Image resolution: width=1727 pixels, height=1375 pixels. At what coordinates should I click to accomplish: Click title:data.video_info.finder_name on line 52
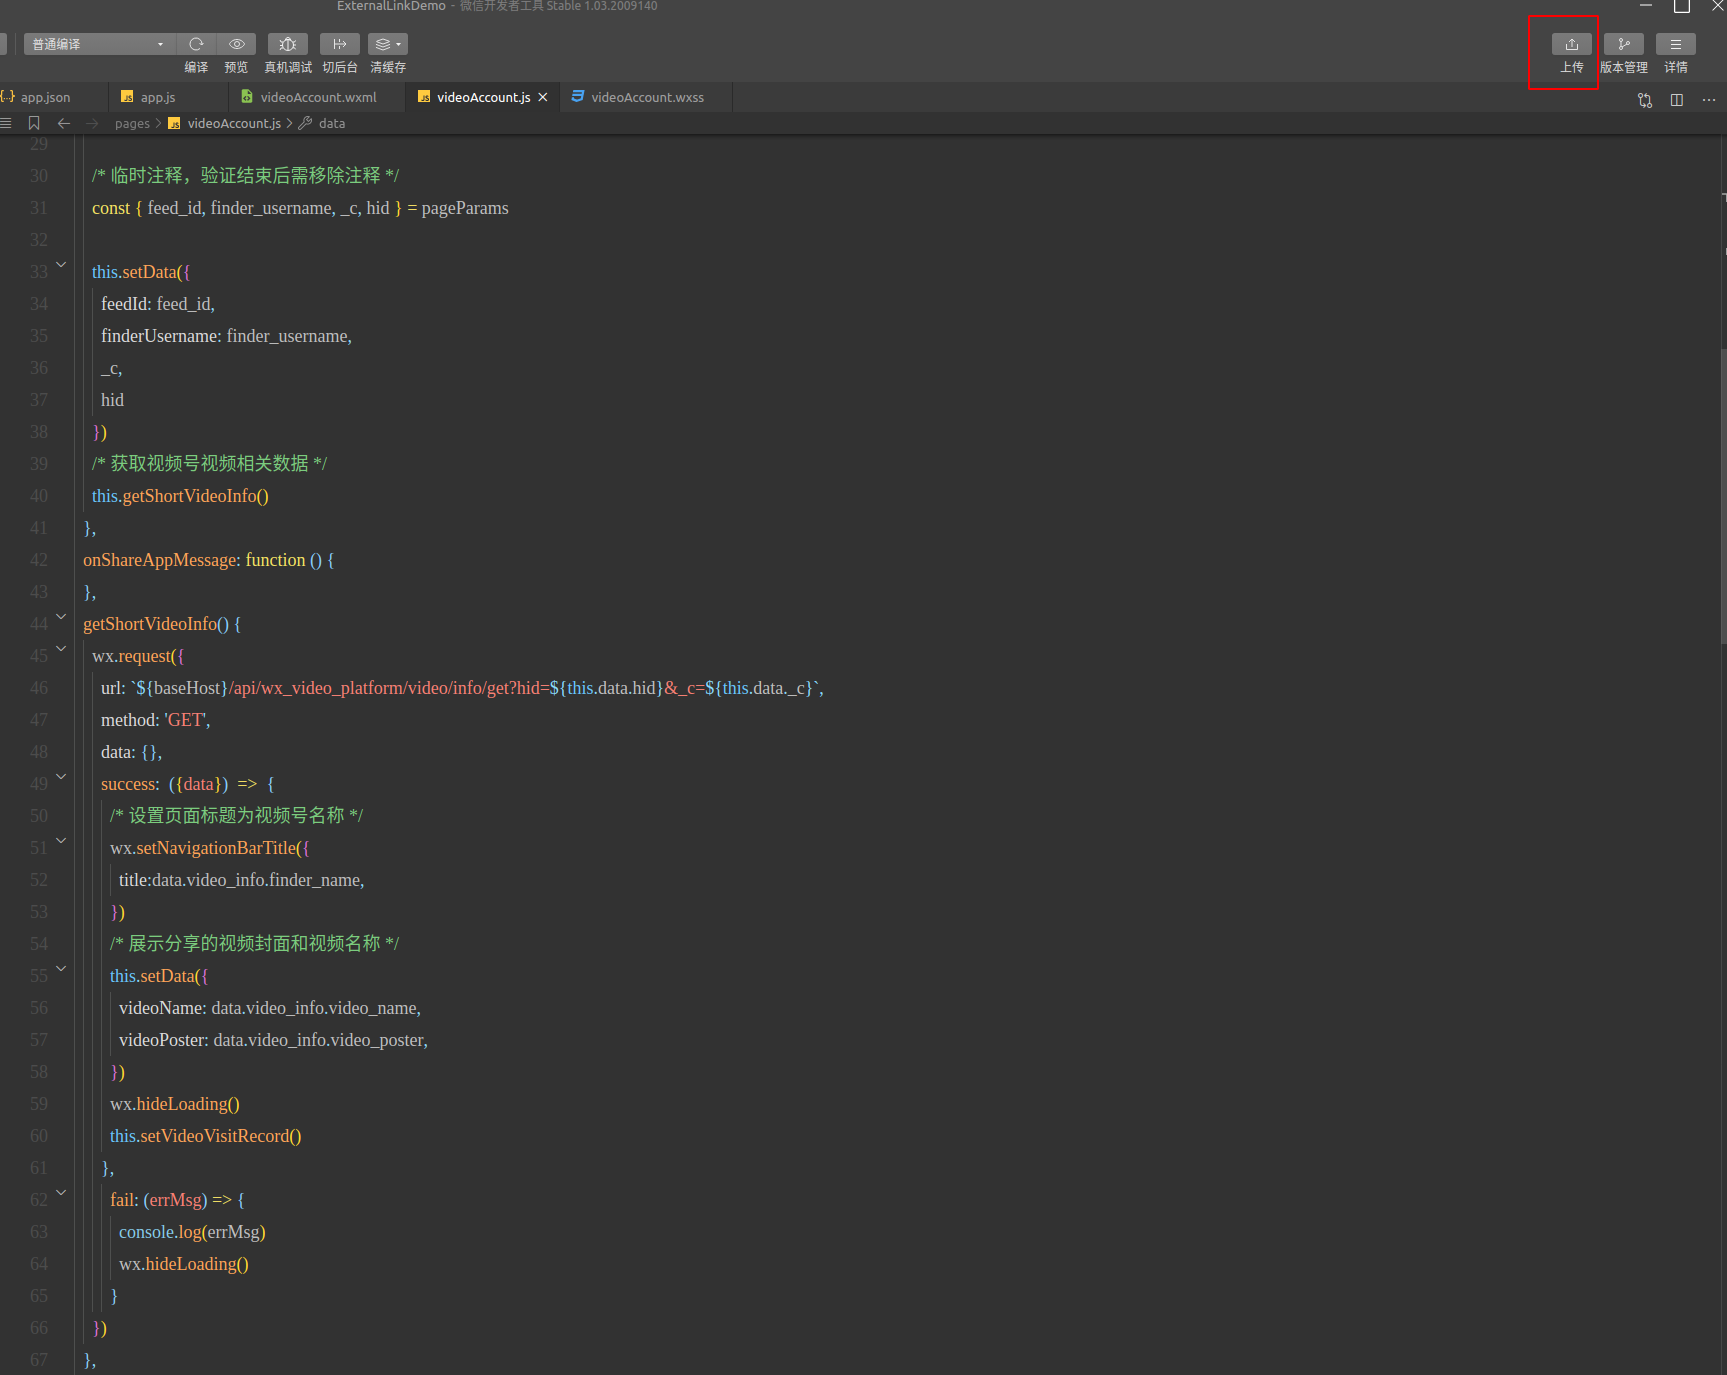click(241, 880)
